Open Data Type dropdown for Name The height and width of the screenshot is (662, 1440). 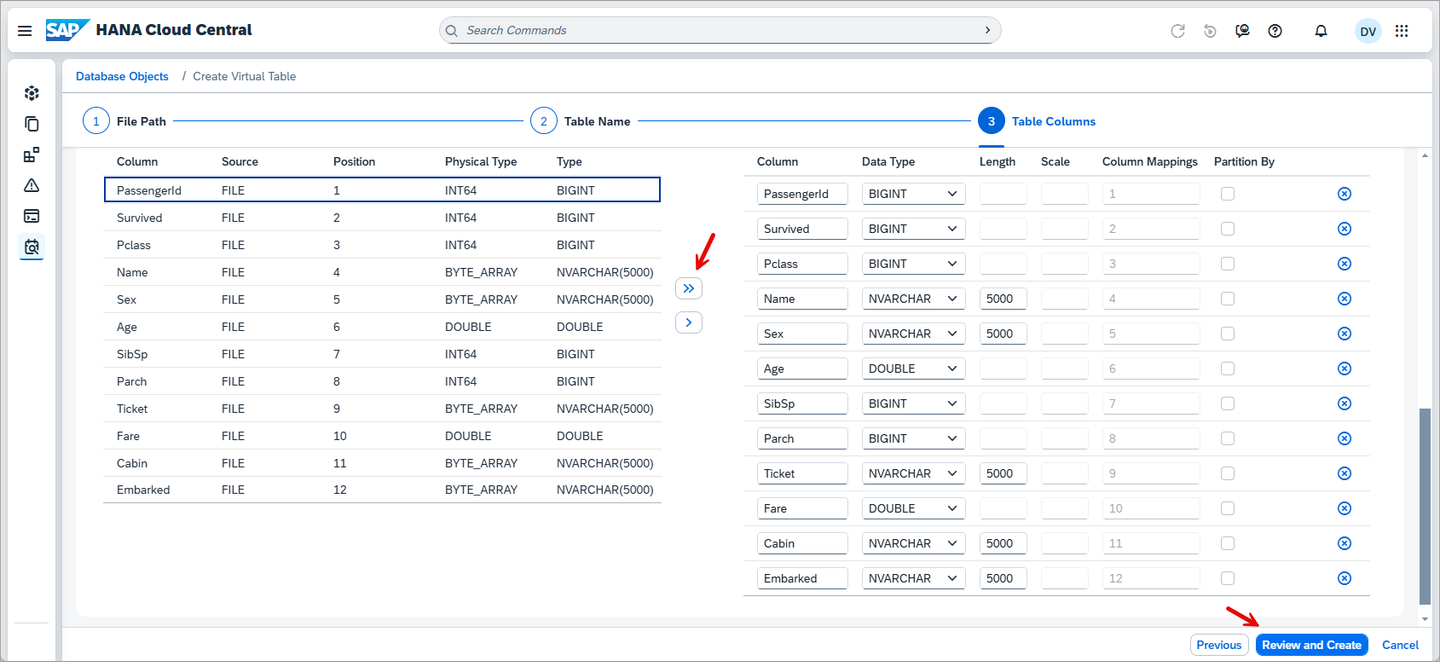[913, 299]
